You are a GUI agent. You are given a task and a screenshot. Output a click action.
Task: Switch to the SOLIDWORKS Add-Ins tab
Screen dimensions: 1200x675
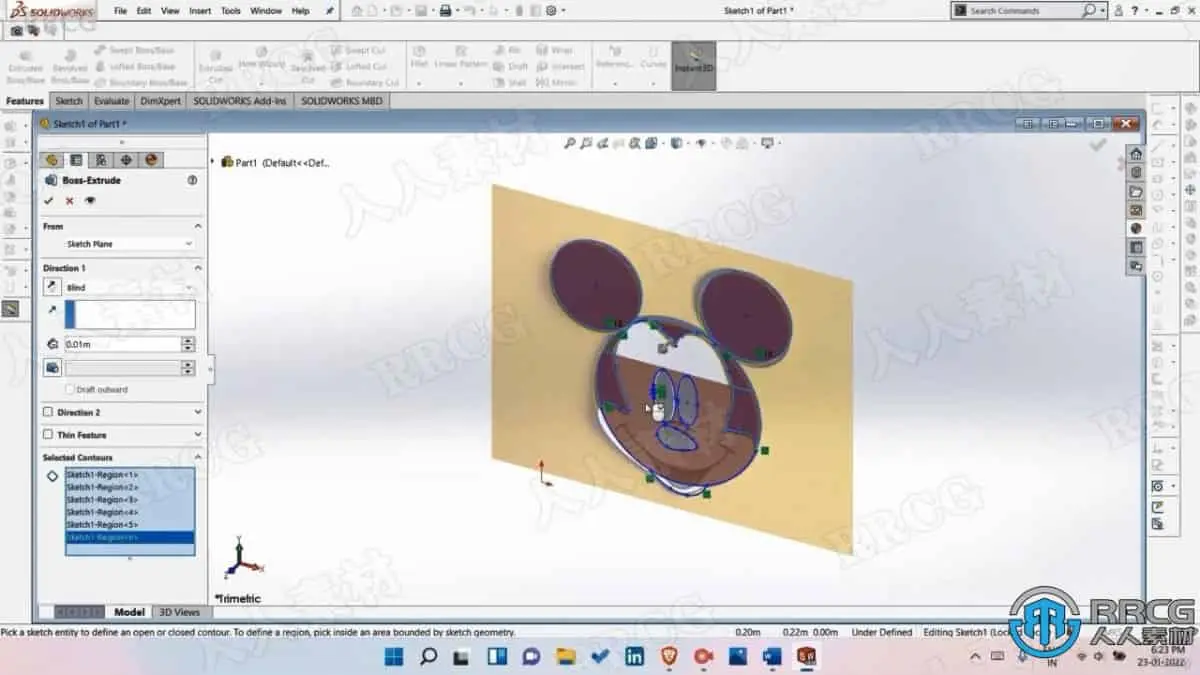coord(240,101)
